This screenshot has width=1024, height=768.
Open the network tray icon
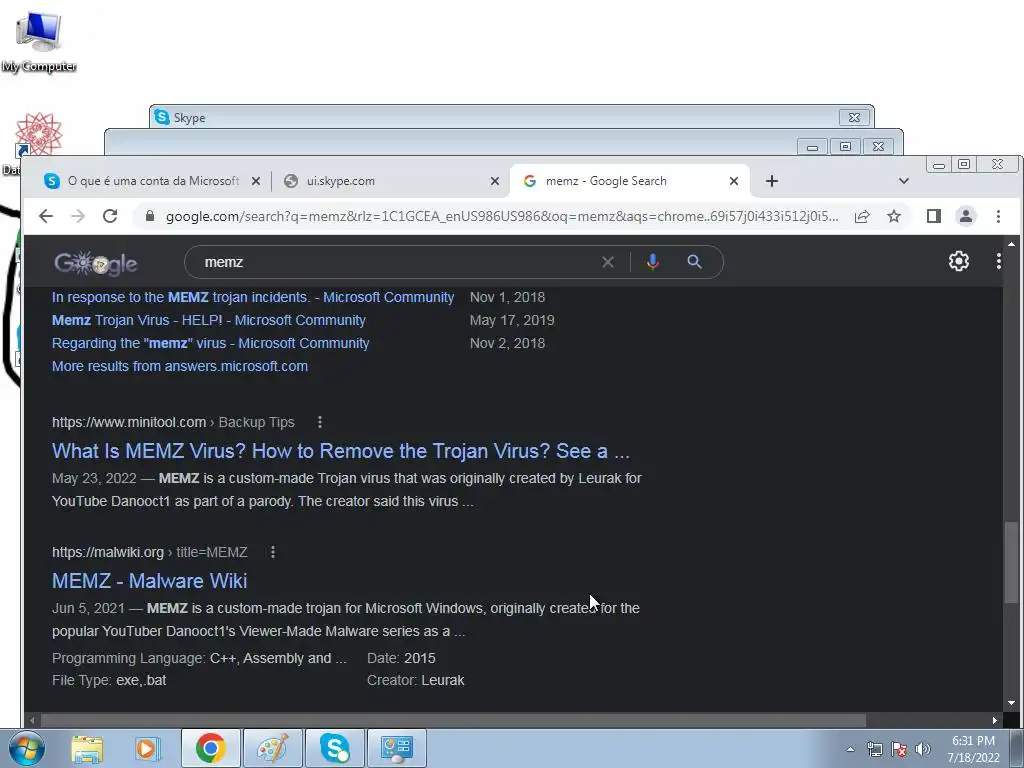874,750
